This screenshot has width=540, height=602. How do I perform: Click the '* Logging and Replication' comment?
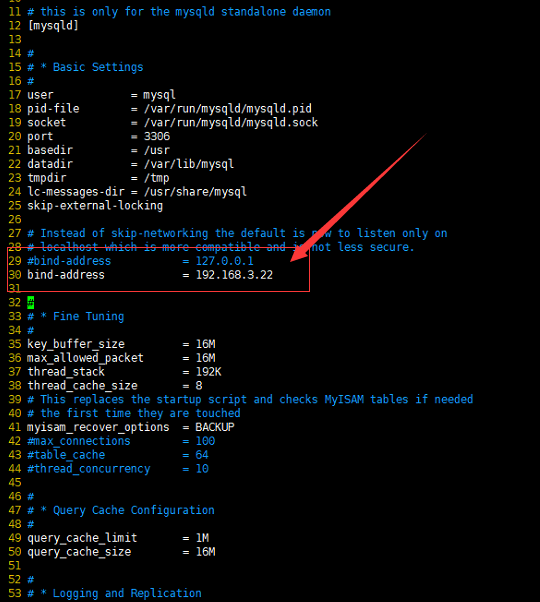coord(121,593)
